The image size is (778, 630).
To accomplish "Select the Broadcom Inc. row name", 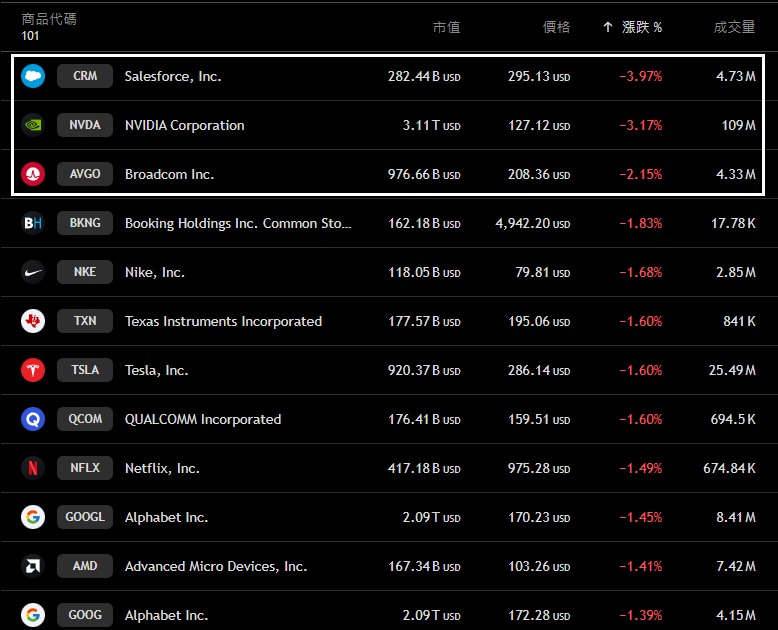I will (169, 174).
